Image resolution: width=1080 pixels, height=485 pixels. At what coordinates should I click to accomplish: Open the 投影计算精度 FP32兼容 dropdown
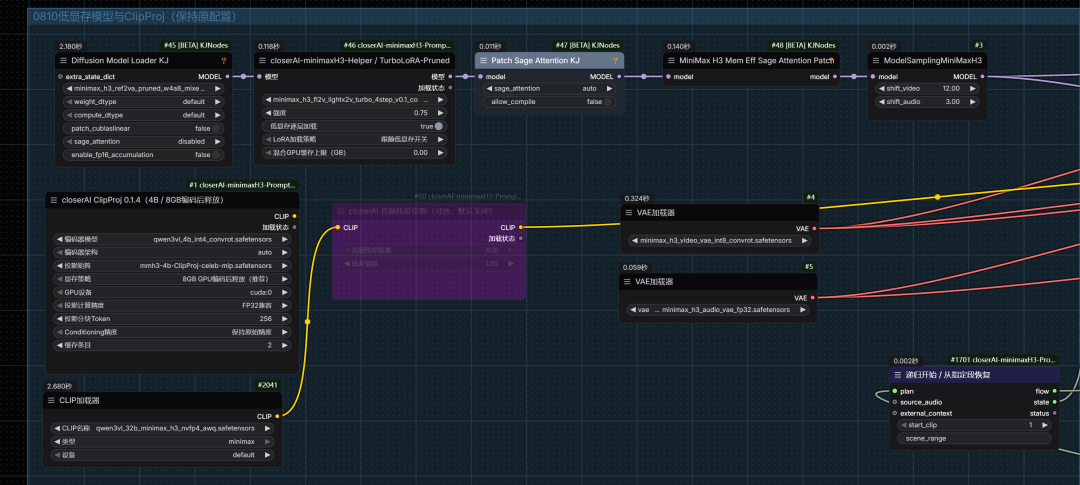[x=172, y=305]
